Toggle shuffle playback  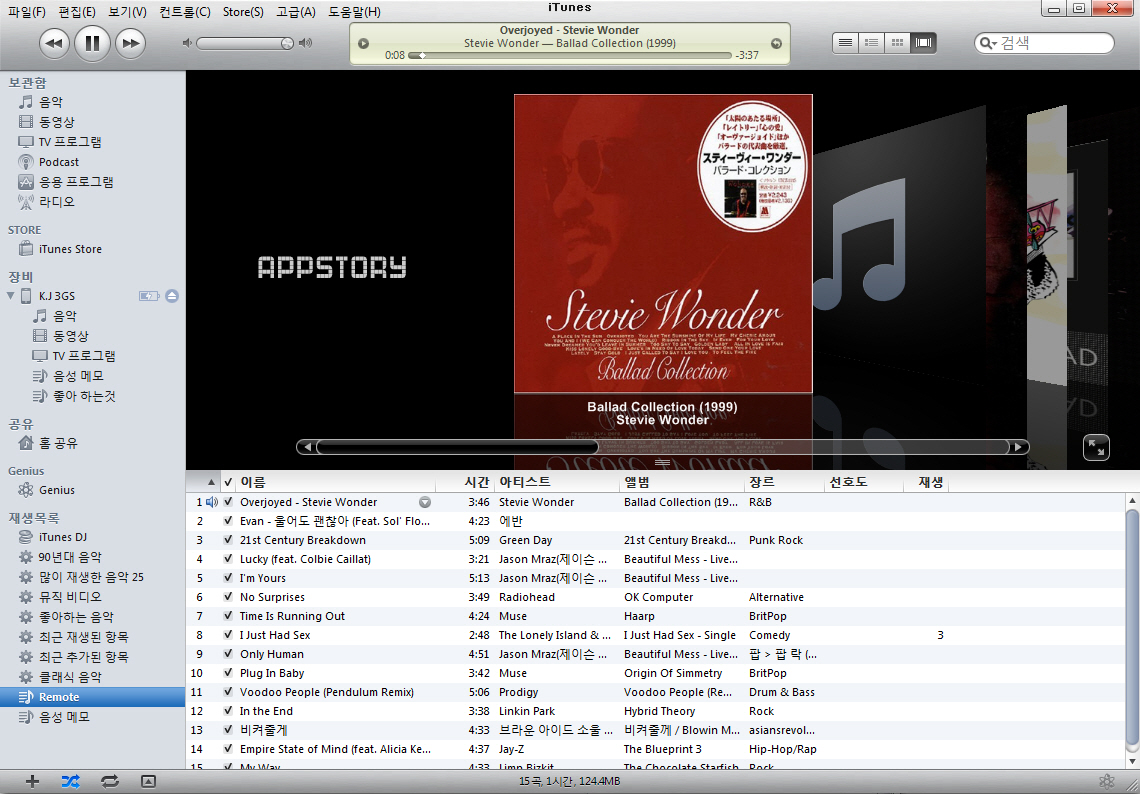71,782
